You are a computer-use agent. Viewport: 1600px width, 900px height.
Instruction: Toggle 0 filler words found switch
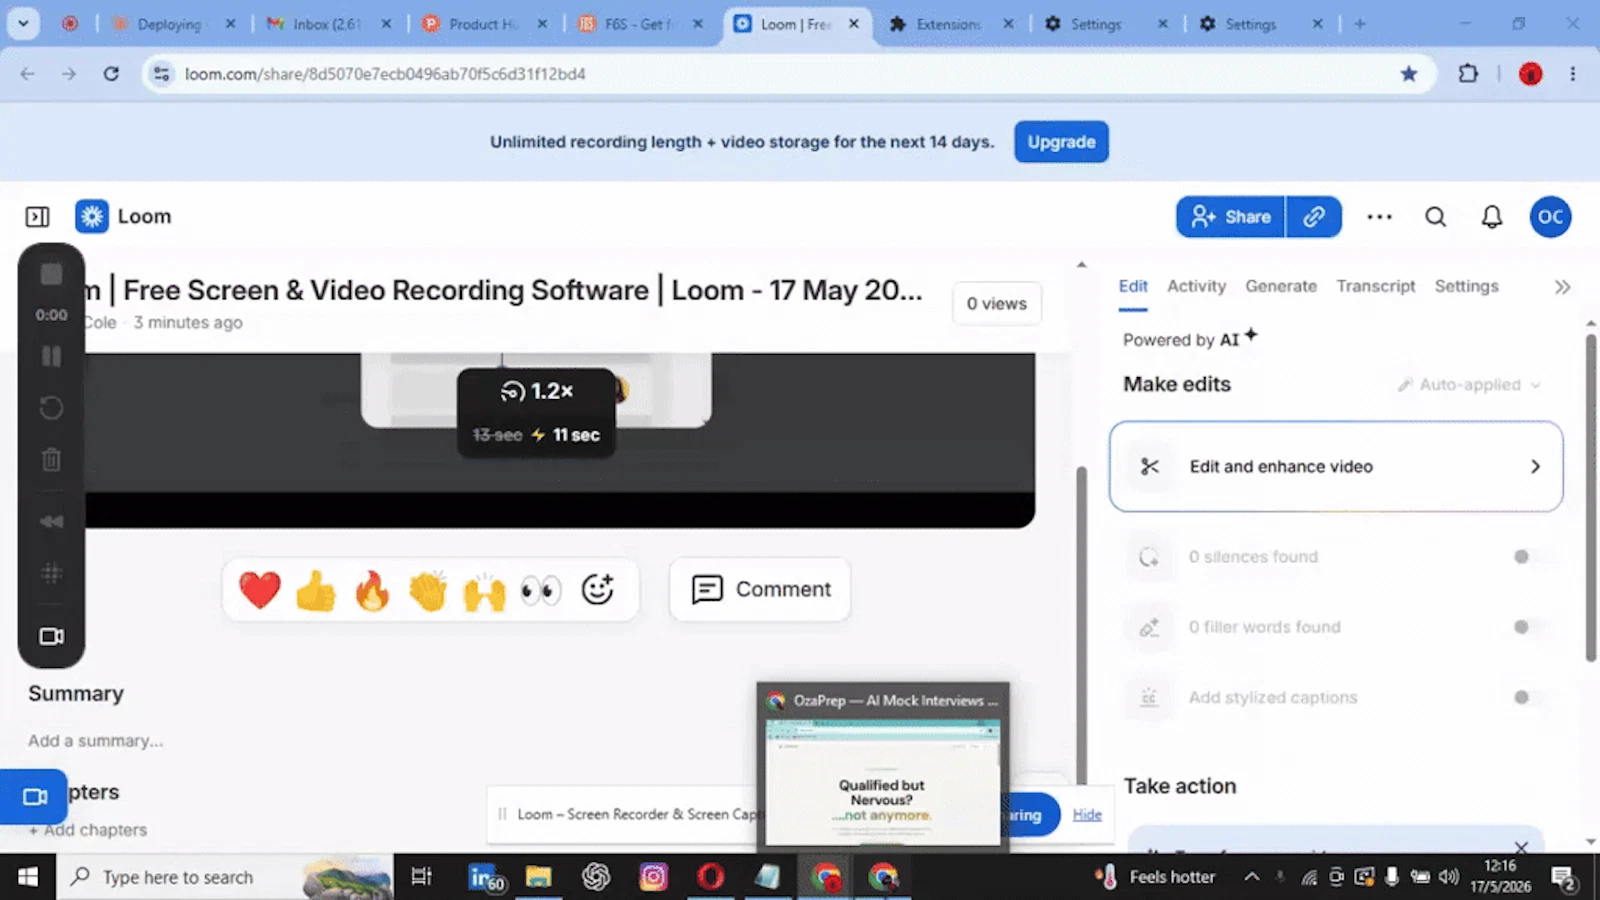click(x=1528, y=627)
